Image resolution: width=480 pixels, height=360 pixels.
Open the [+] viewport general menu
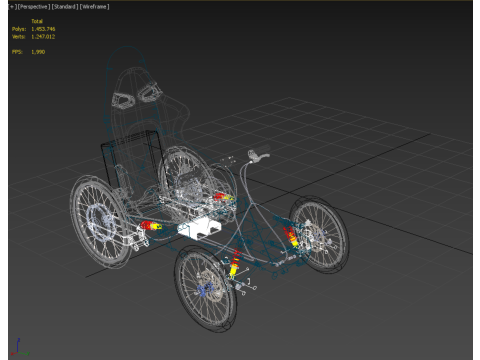coord(13,7)
